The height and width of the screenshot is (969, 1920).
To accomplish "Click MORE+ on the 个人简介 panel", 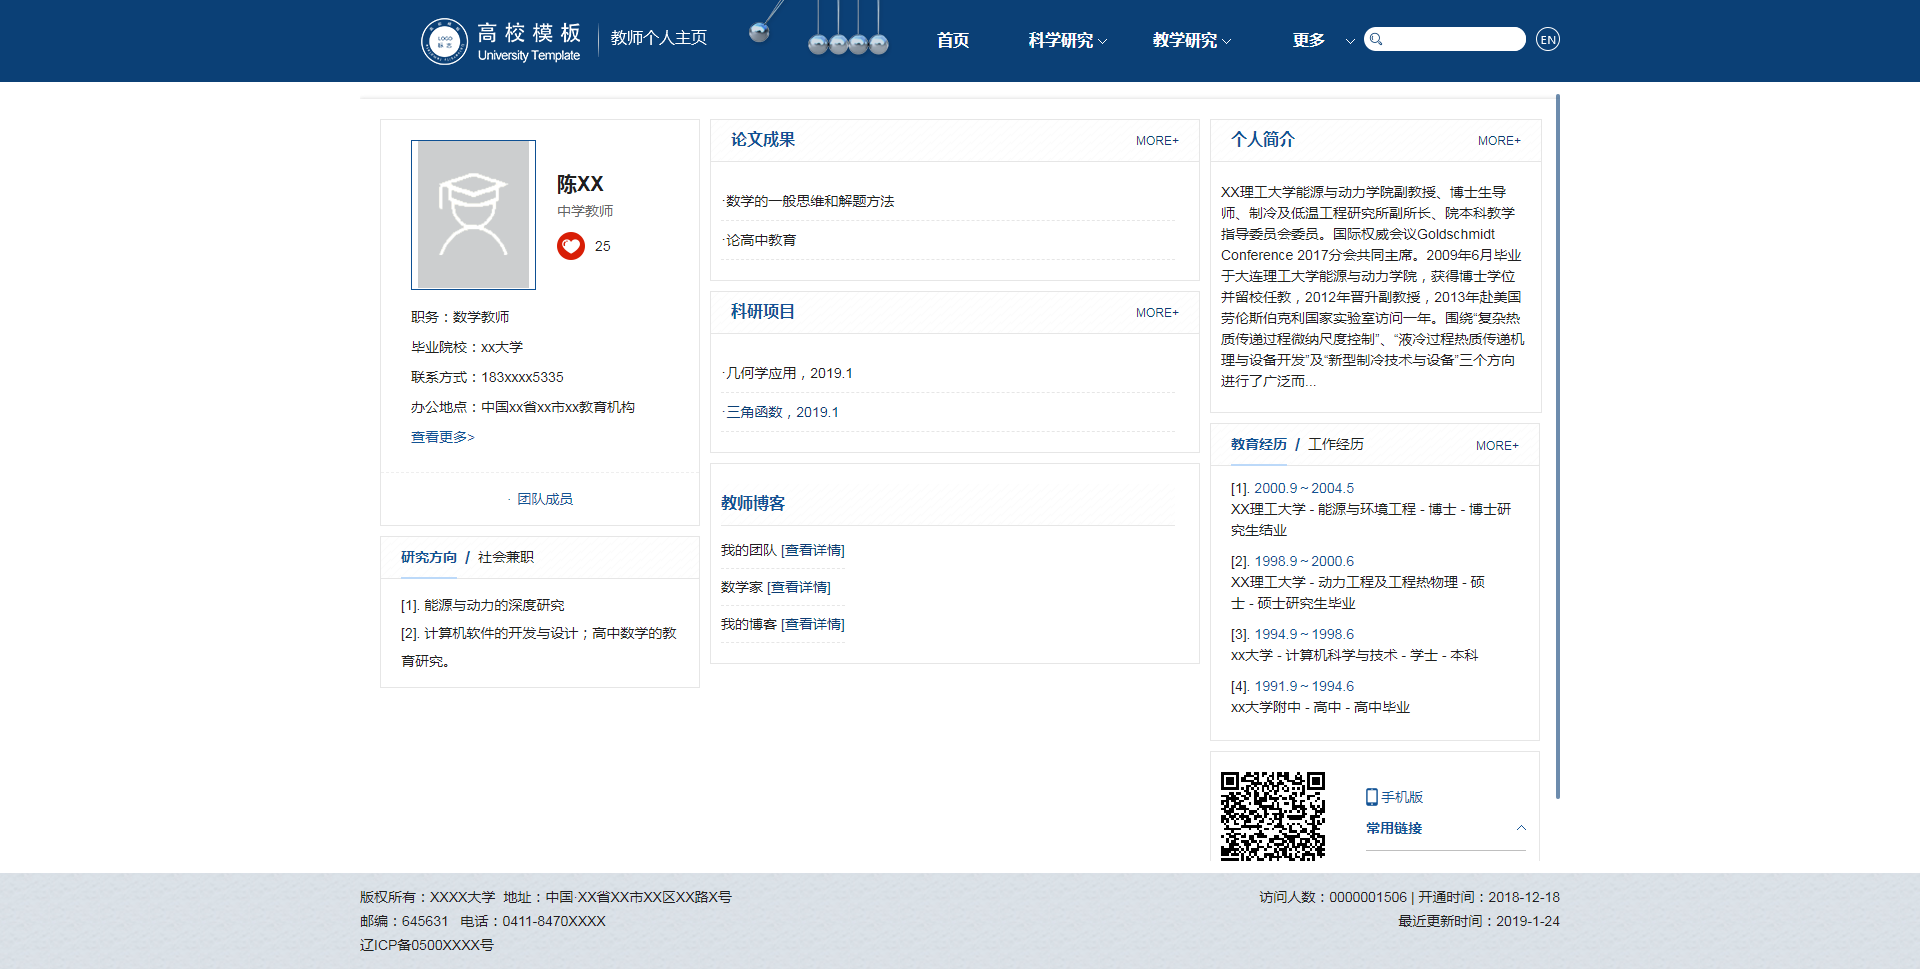I will point(1498,140).
